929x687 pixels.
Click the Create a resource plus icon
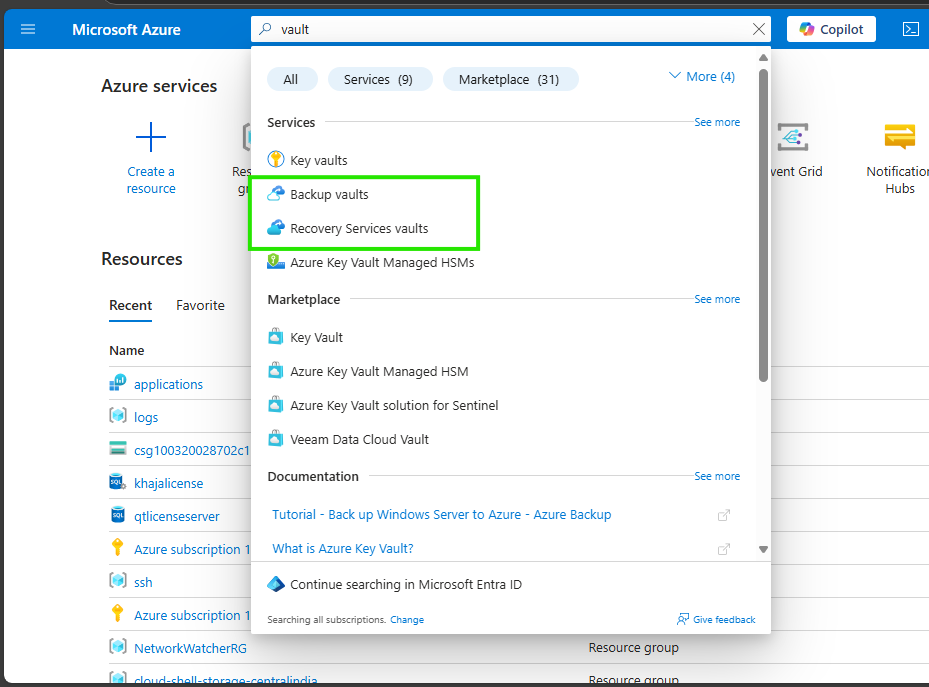150,137
